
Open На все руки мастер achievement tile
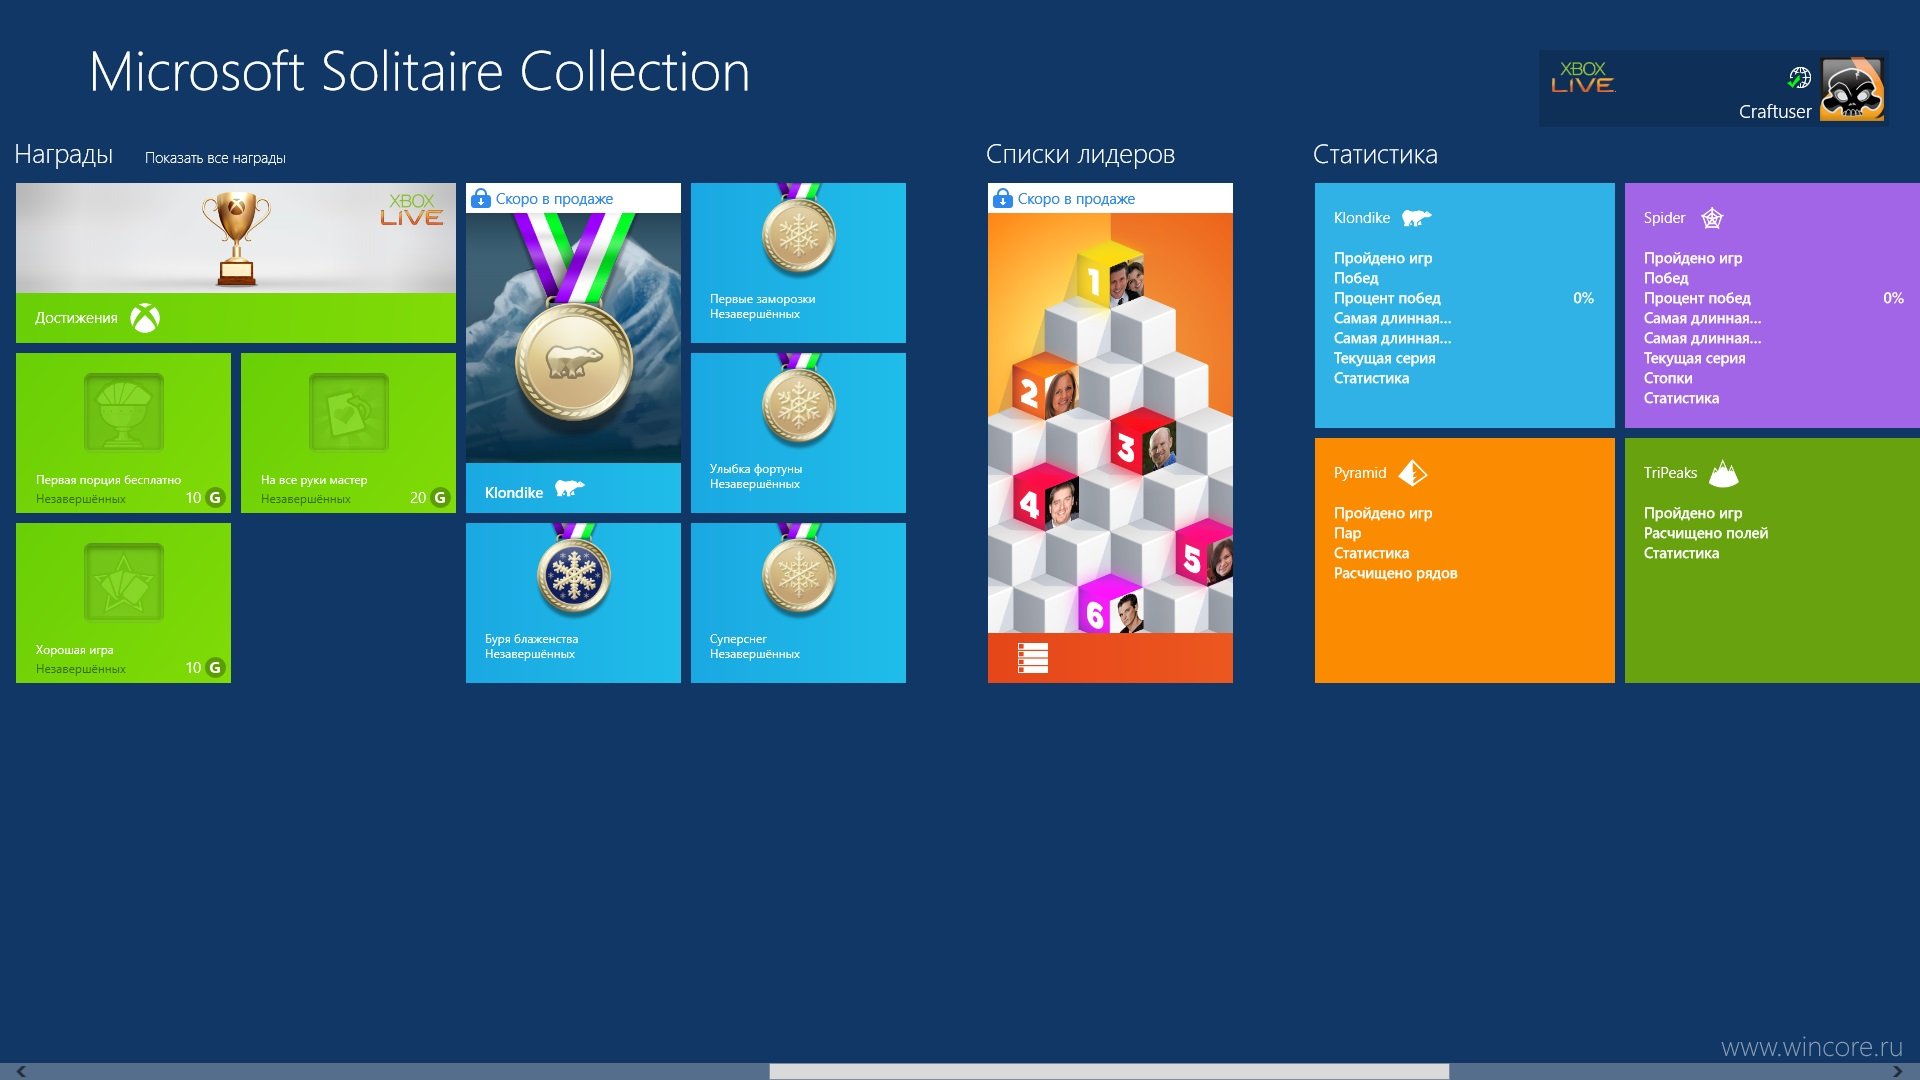348,433
